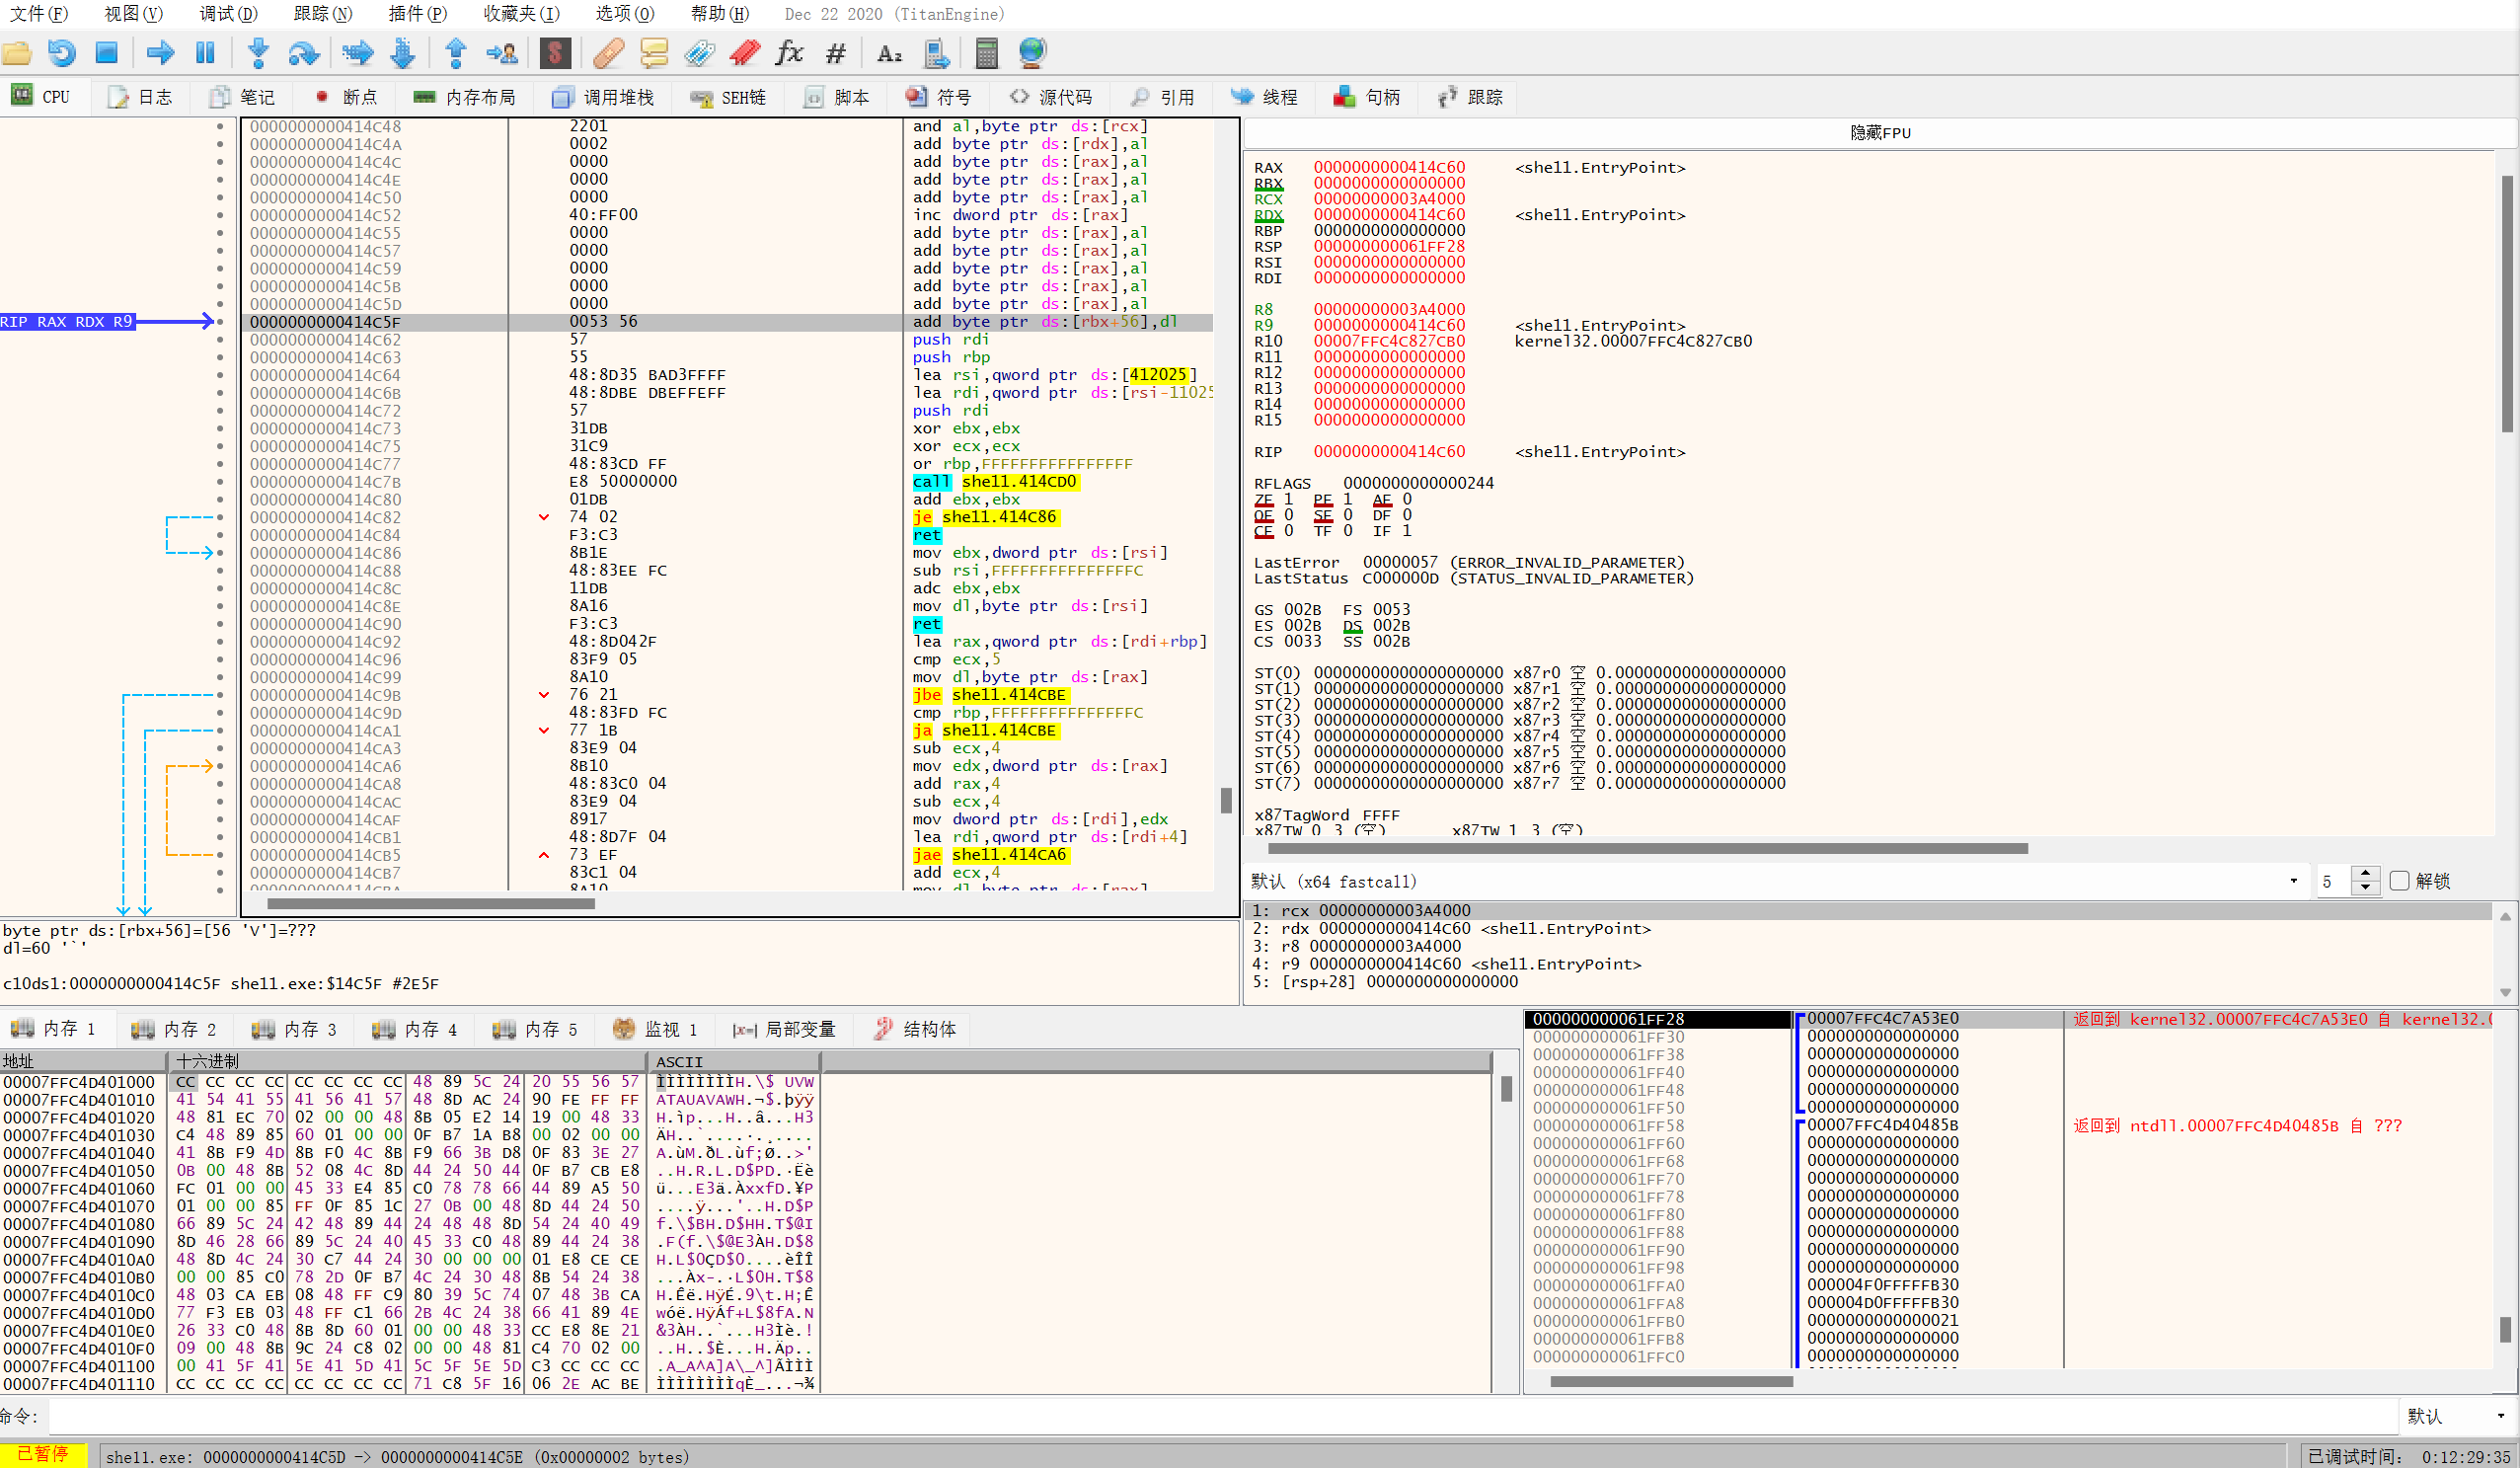The image size is (2520, 1468).
Task: Open the 局部变量 tab
Action: point(784,1029)
